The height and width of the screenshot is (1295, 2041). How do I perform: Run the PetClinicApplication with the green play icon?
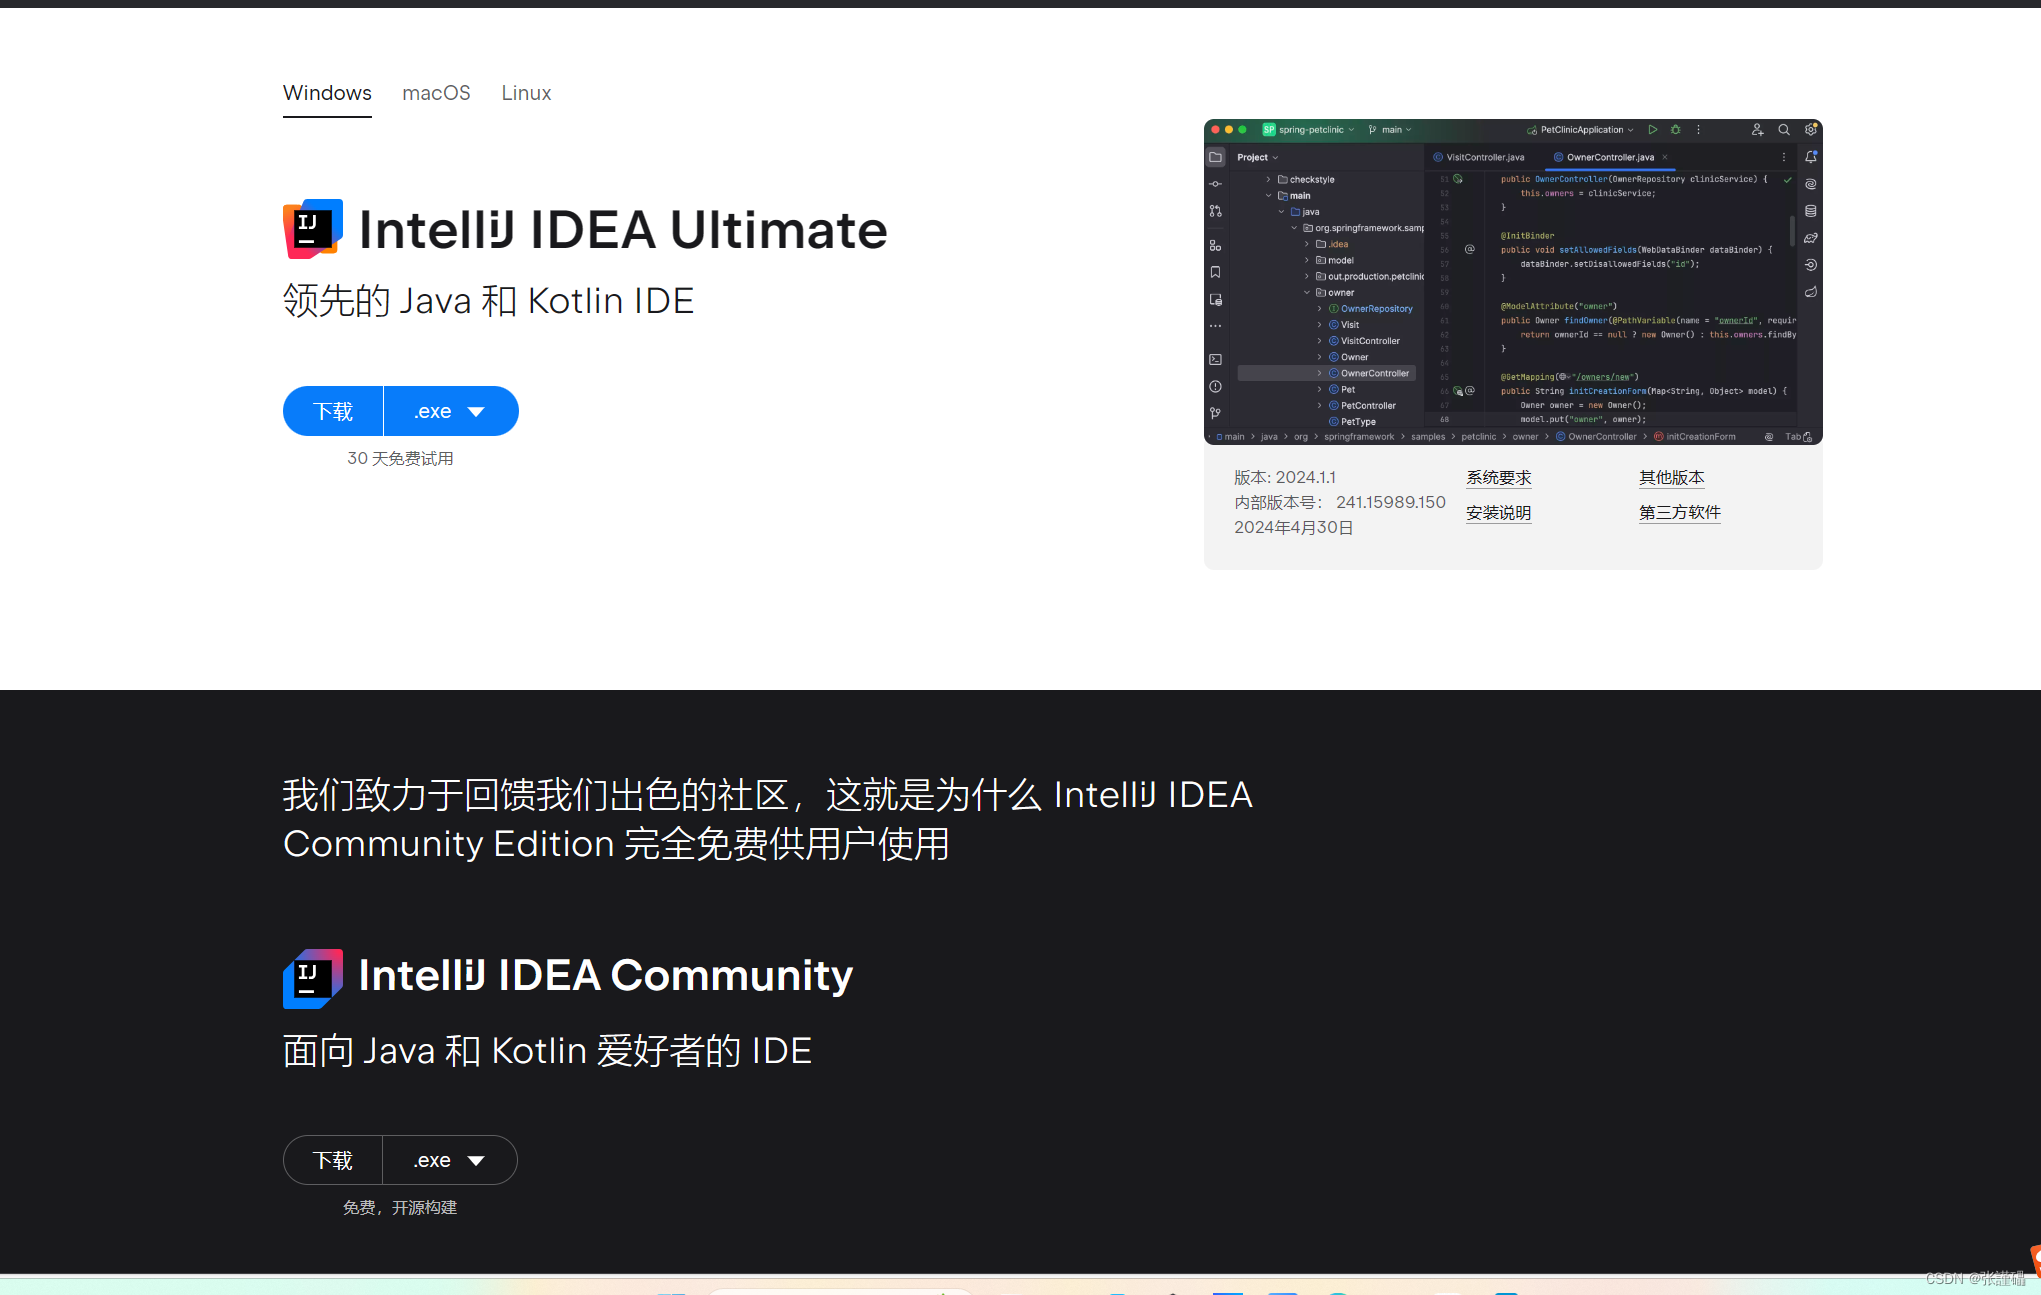pyautogui.click(x=1654, y=130)
